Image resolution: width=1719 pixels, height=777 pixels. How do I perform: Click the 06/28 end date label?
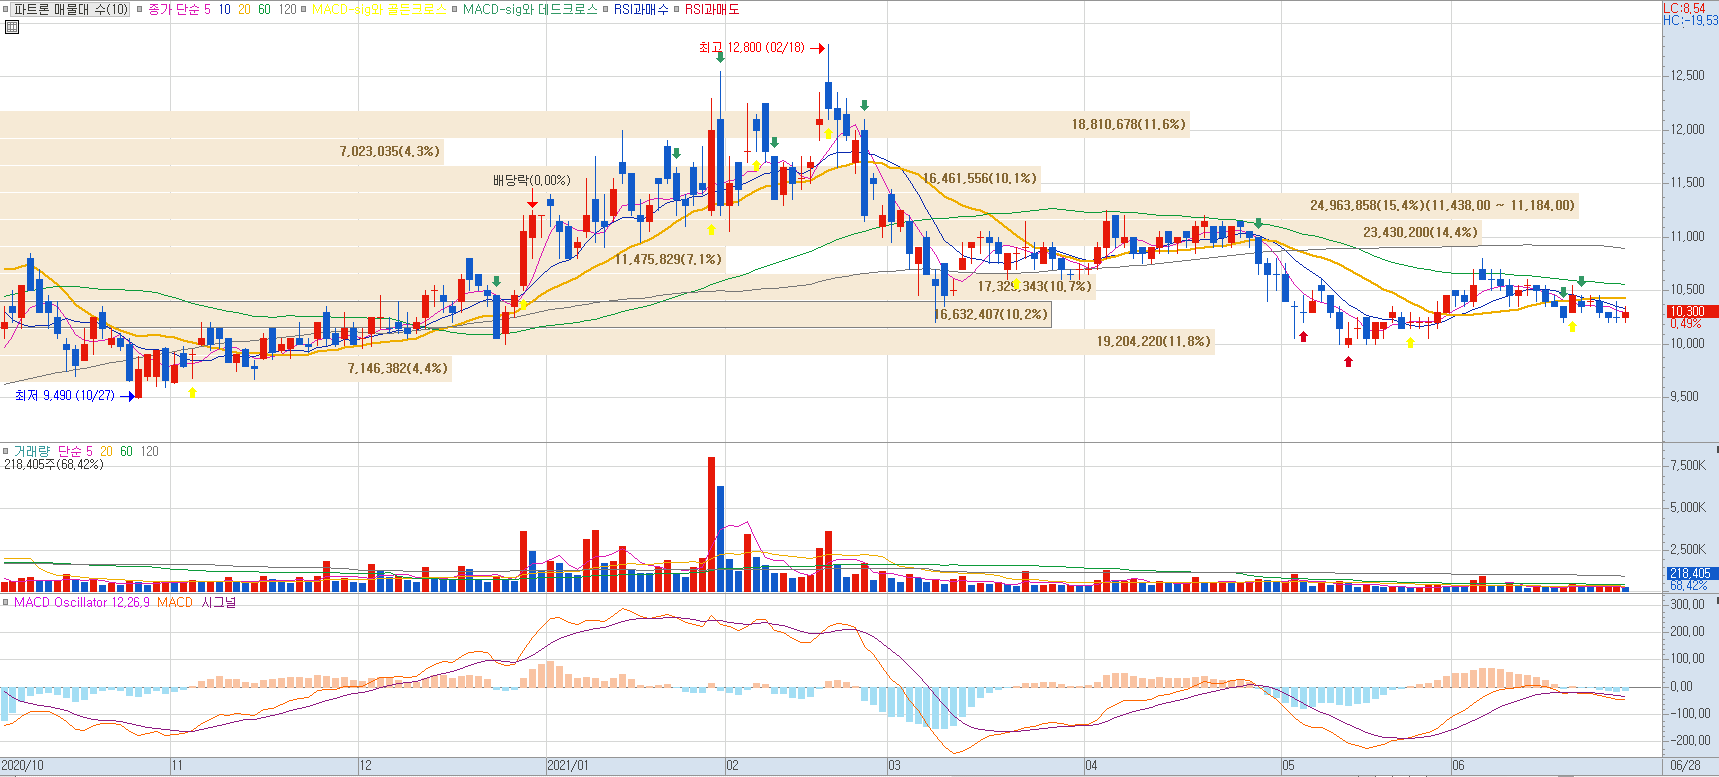click(1685, 765)
